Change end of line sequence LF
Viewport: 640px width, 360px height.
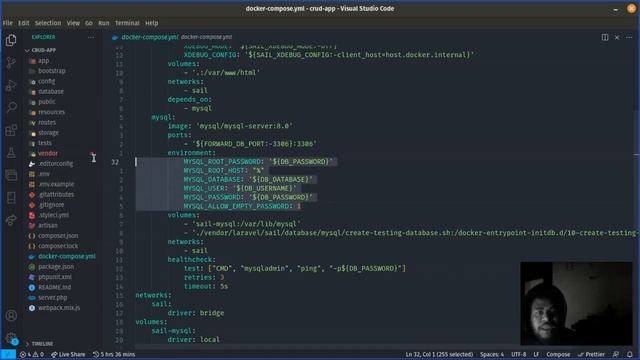(536, 354)
